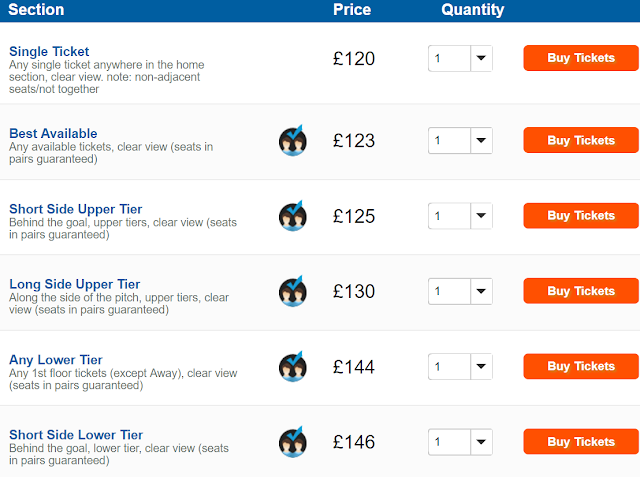The image size is (640, 477).
Task: Click the paired seats icon for Long Side Upper Tier
Action: click(x=292, y=292)
